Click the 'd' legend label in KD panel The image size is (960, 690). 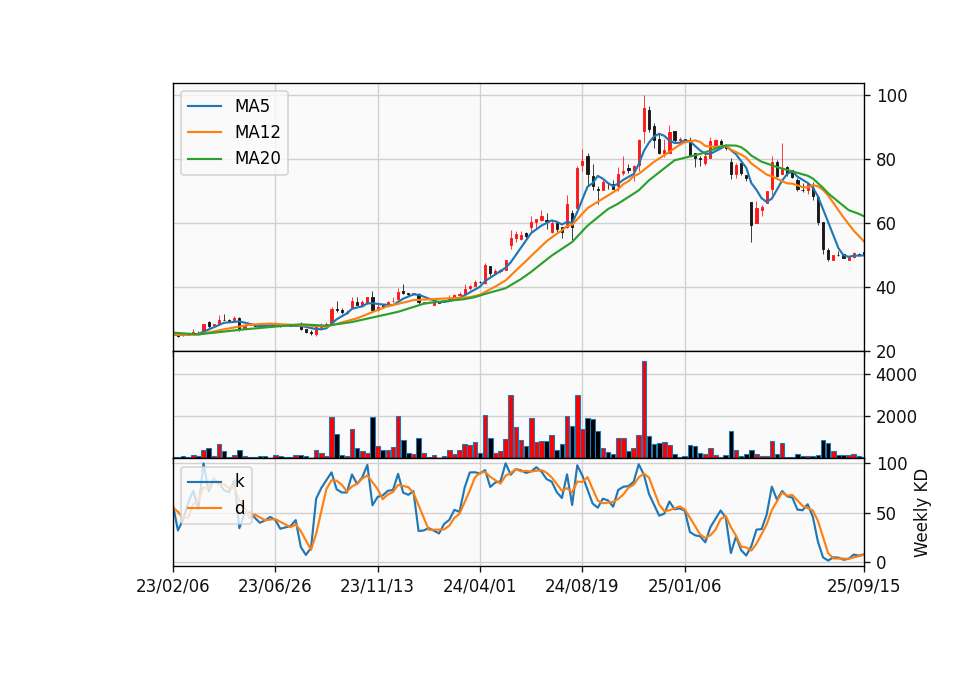coord(239,508)
